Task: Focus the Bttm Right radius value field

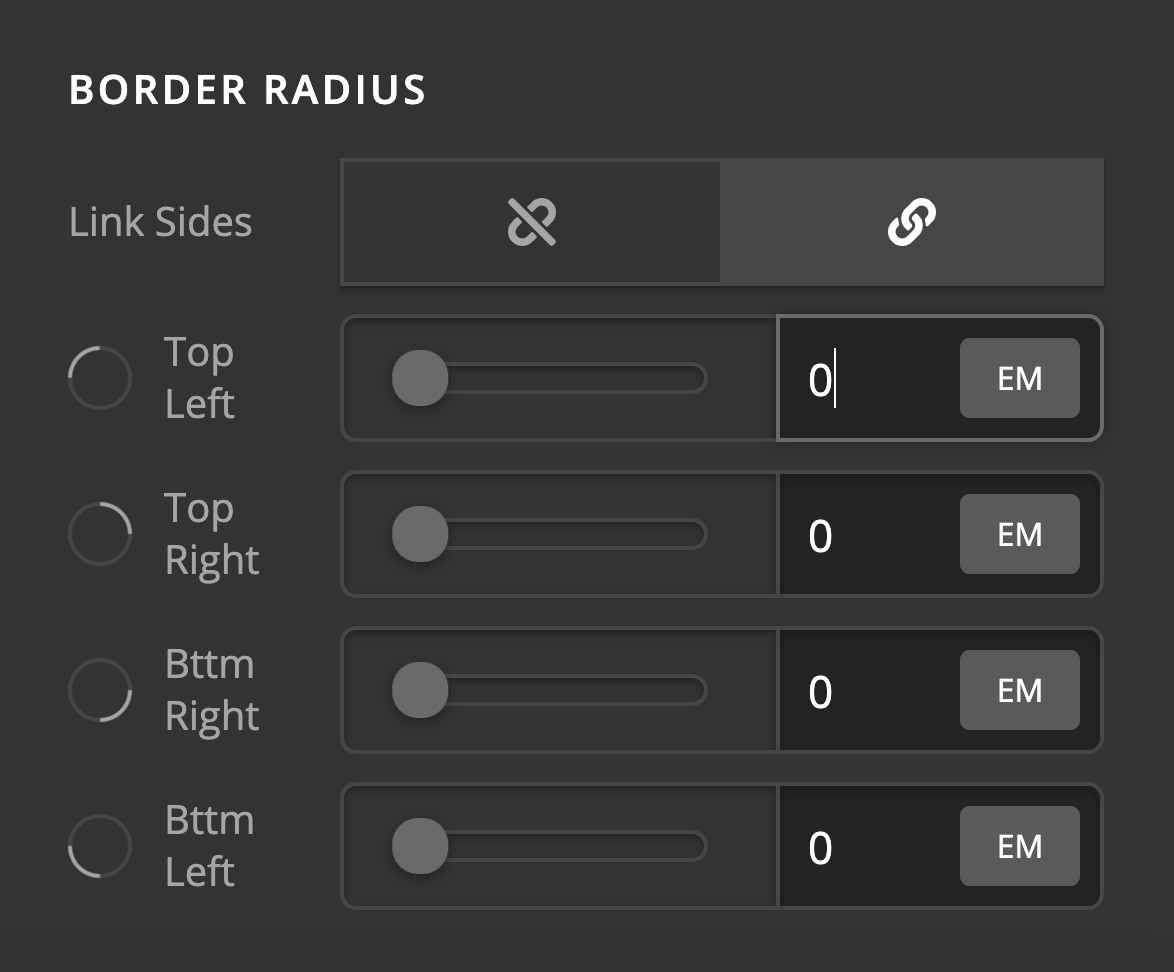Action: 869,690
